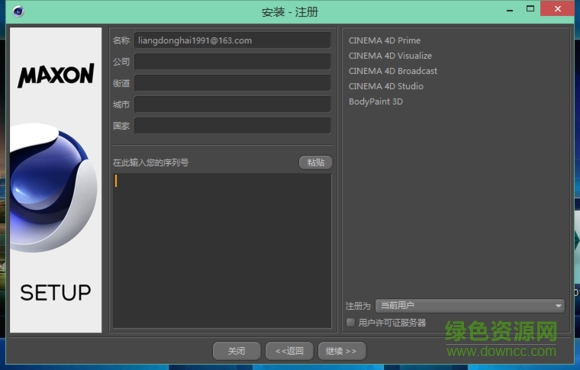580x370 pixels.
Task: Click the <<返回 back button
Action: (x=290, y=351)
